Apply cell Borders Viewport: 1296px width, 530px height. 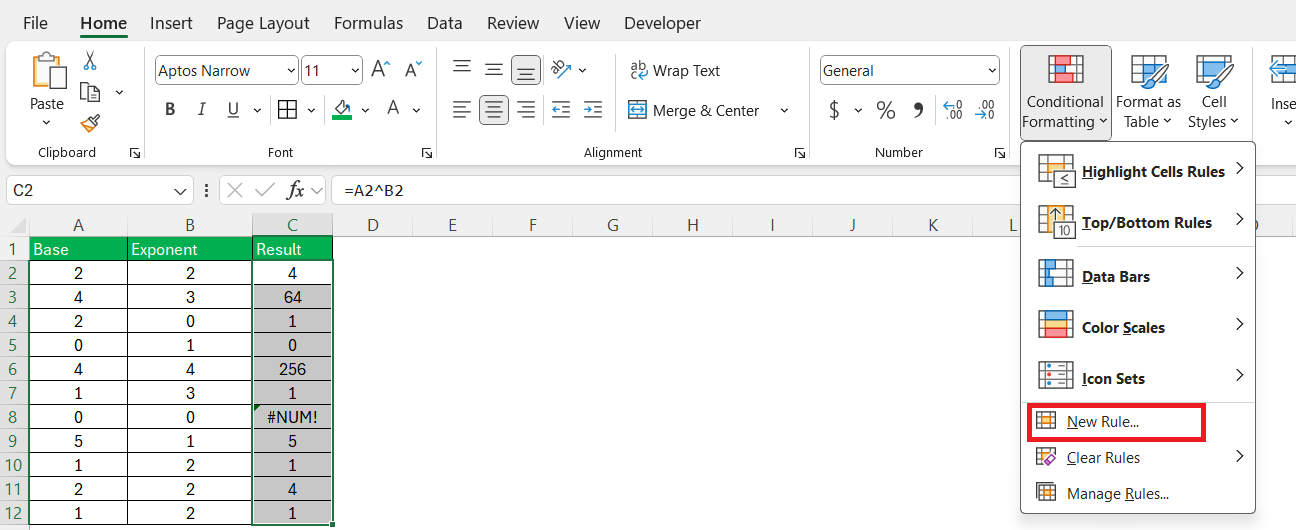287,110
